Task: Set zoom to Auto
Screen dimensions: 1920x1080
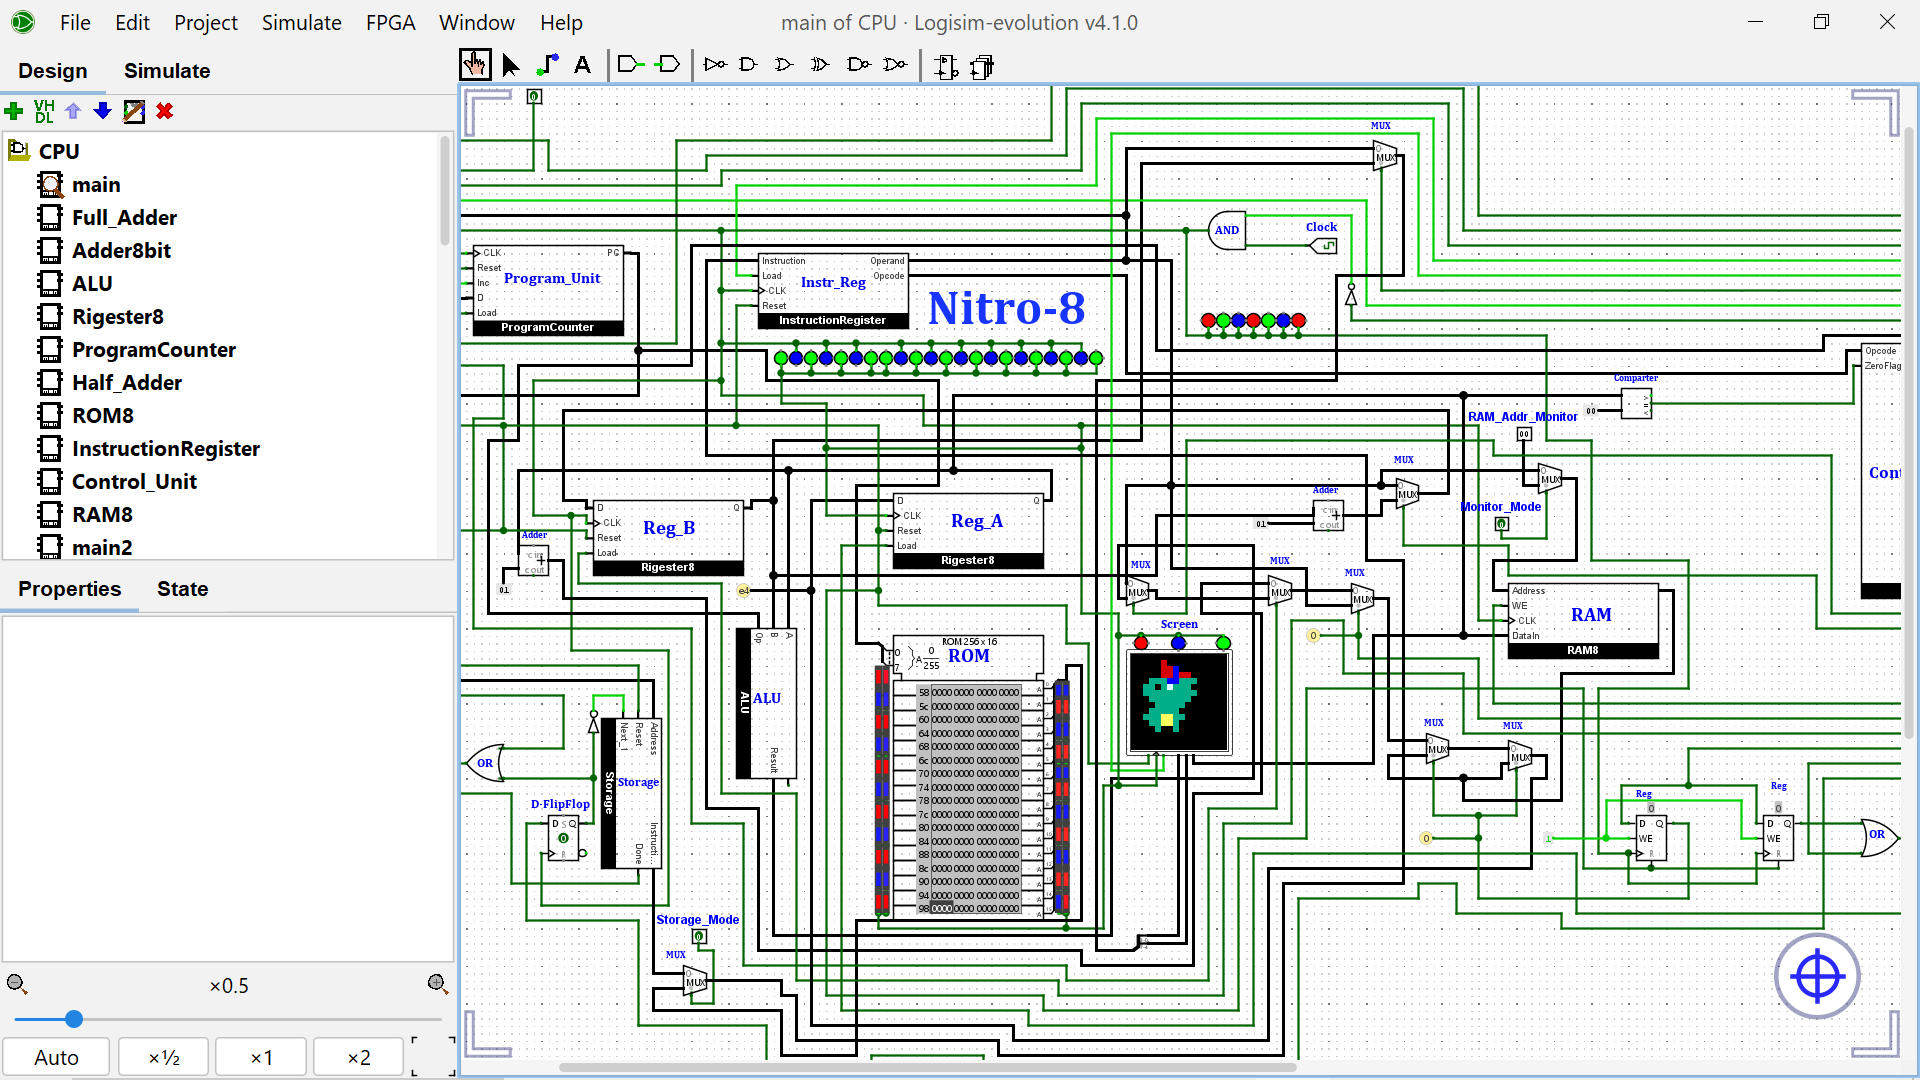Action: [56, 1057]
